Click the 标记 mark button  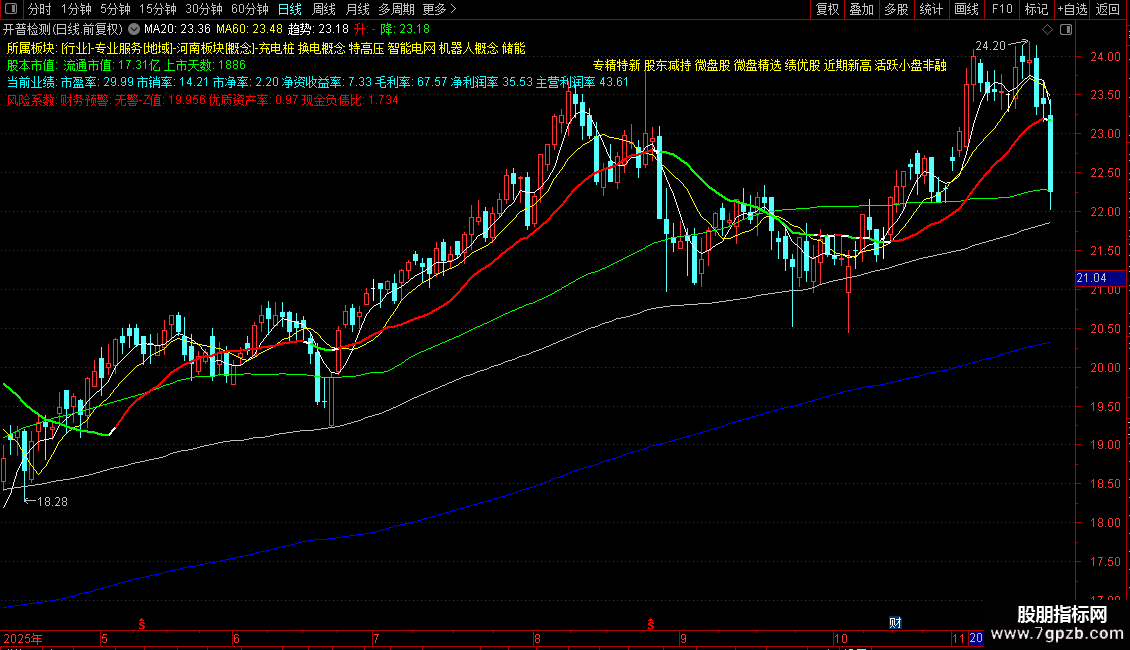coord(1036,9)
